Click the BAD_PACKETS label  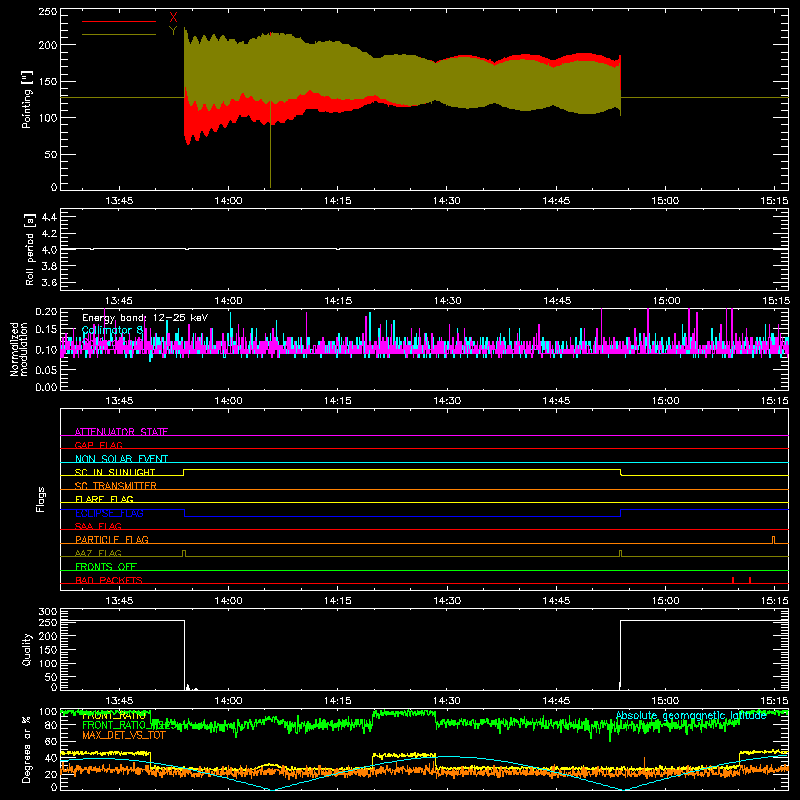pyautogui.click(x=109, y=580)
